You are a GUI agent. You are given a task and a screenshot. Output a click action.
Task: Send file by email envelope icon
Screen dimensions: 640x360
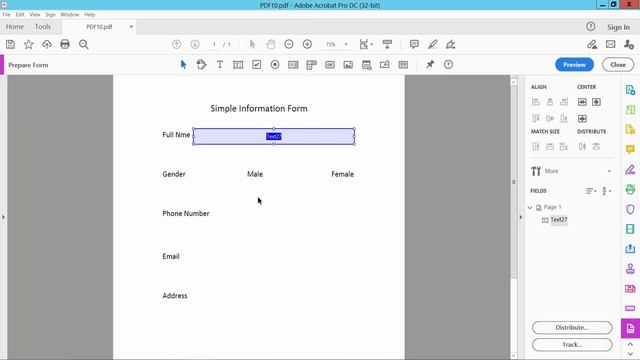pos(611,44)
